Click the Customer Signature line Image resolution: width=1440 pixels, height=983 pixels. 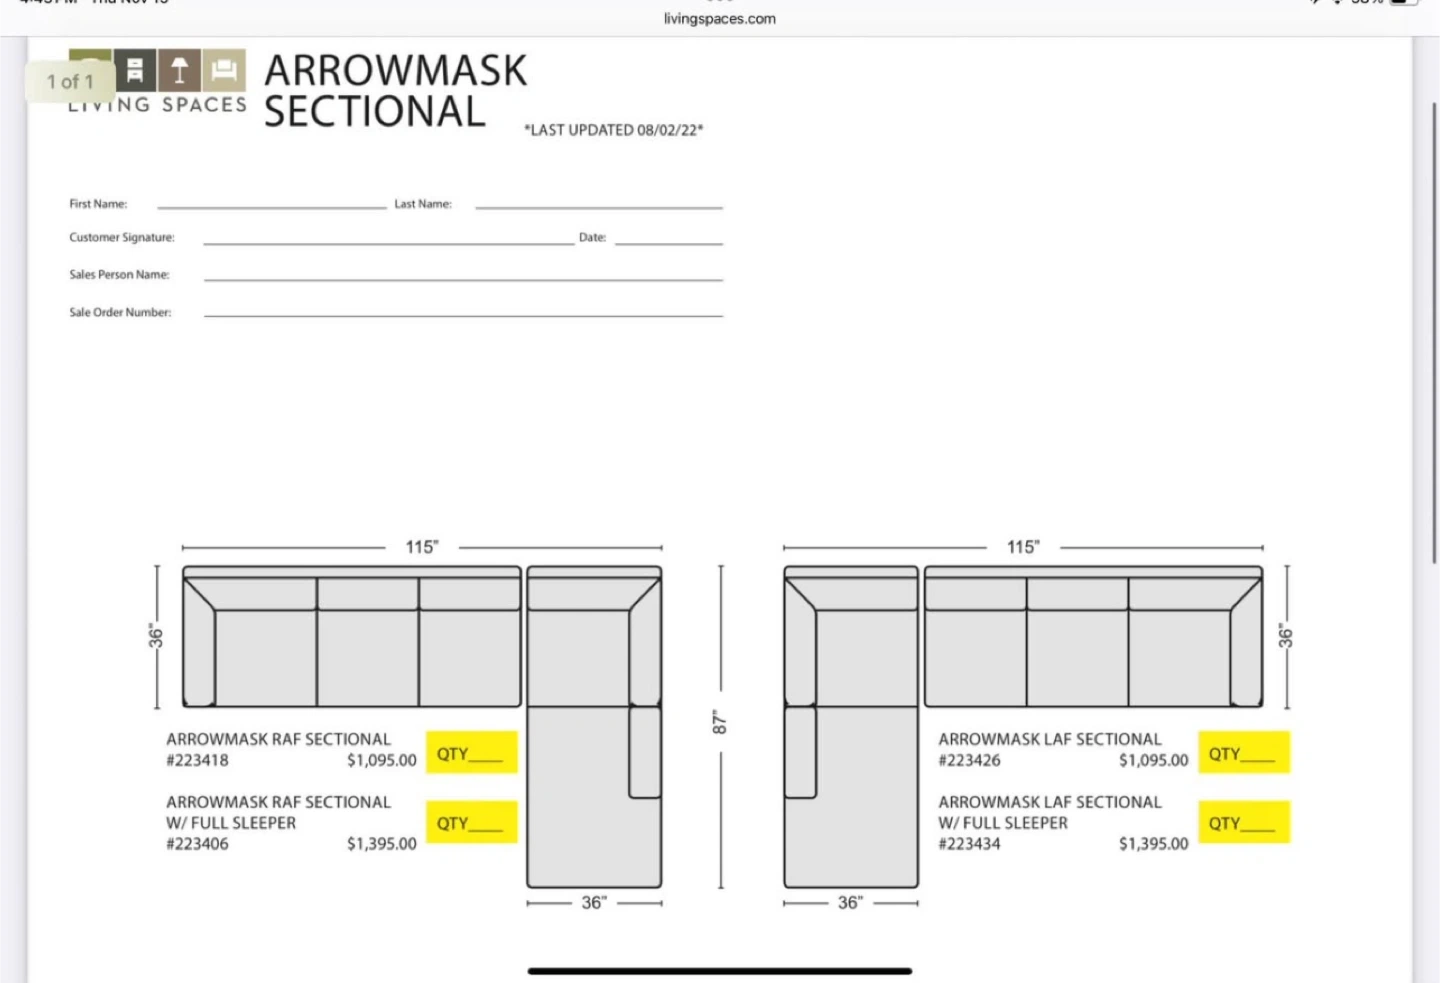click(388, 239)
